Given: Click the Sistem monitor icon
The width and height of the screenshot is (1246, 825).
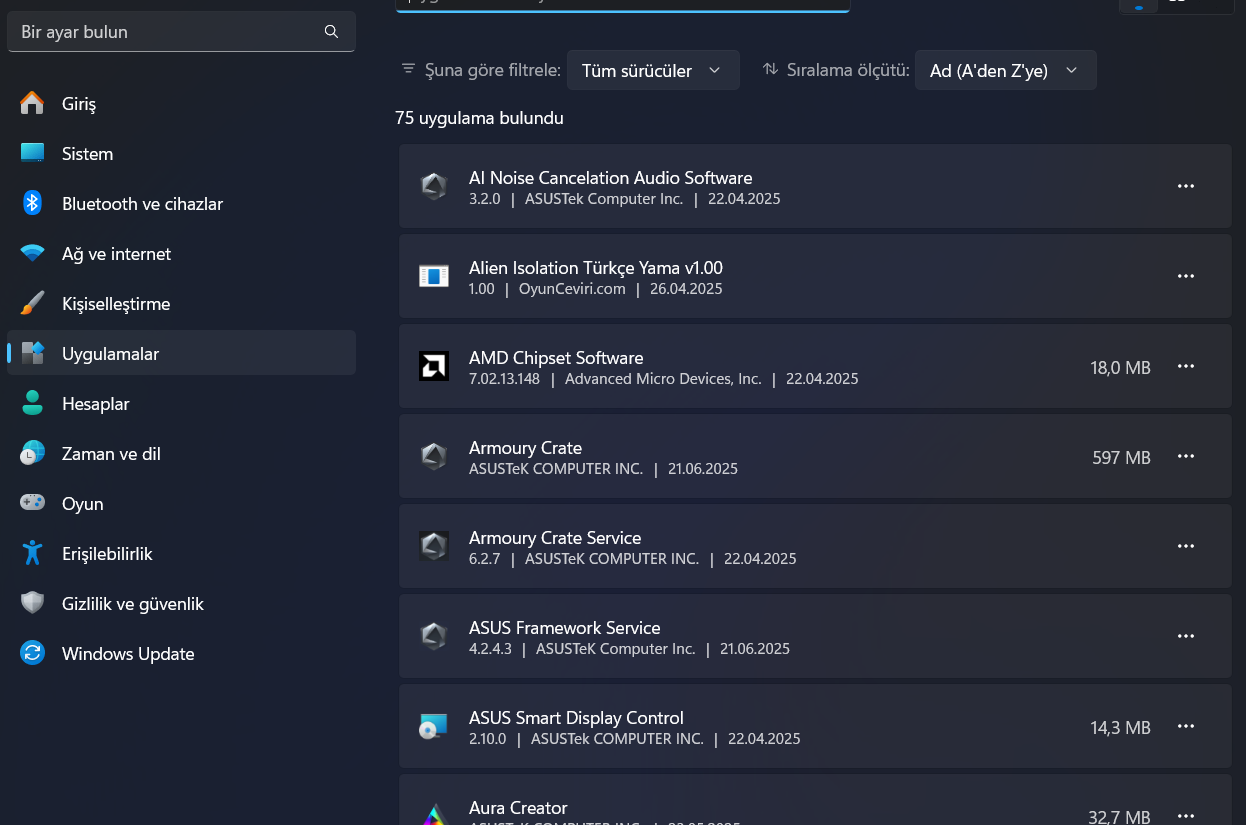Looking at the screenshot, I should (x=32, y=153).
